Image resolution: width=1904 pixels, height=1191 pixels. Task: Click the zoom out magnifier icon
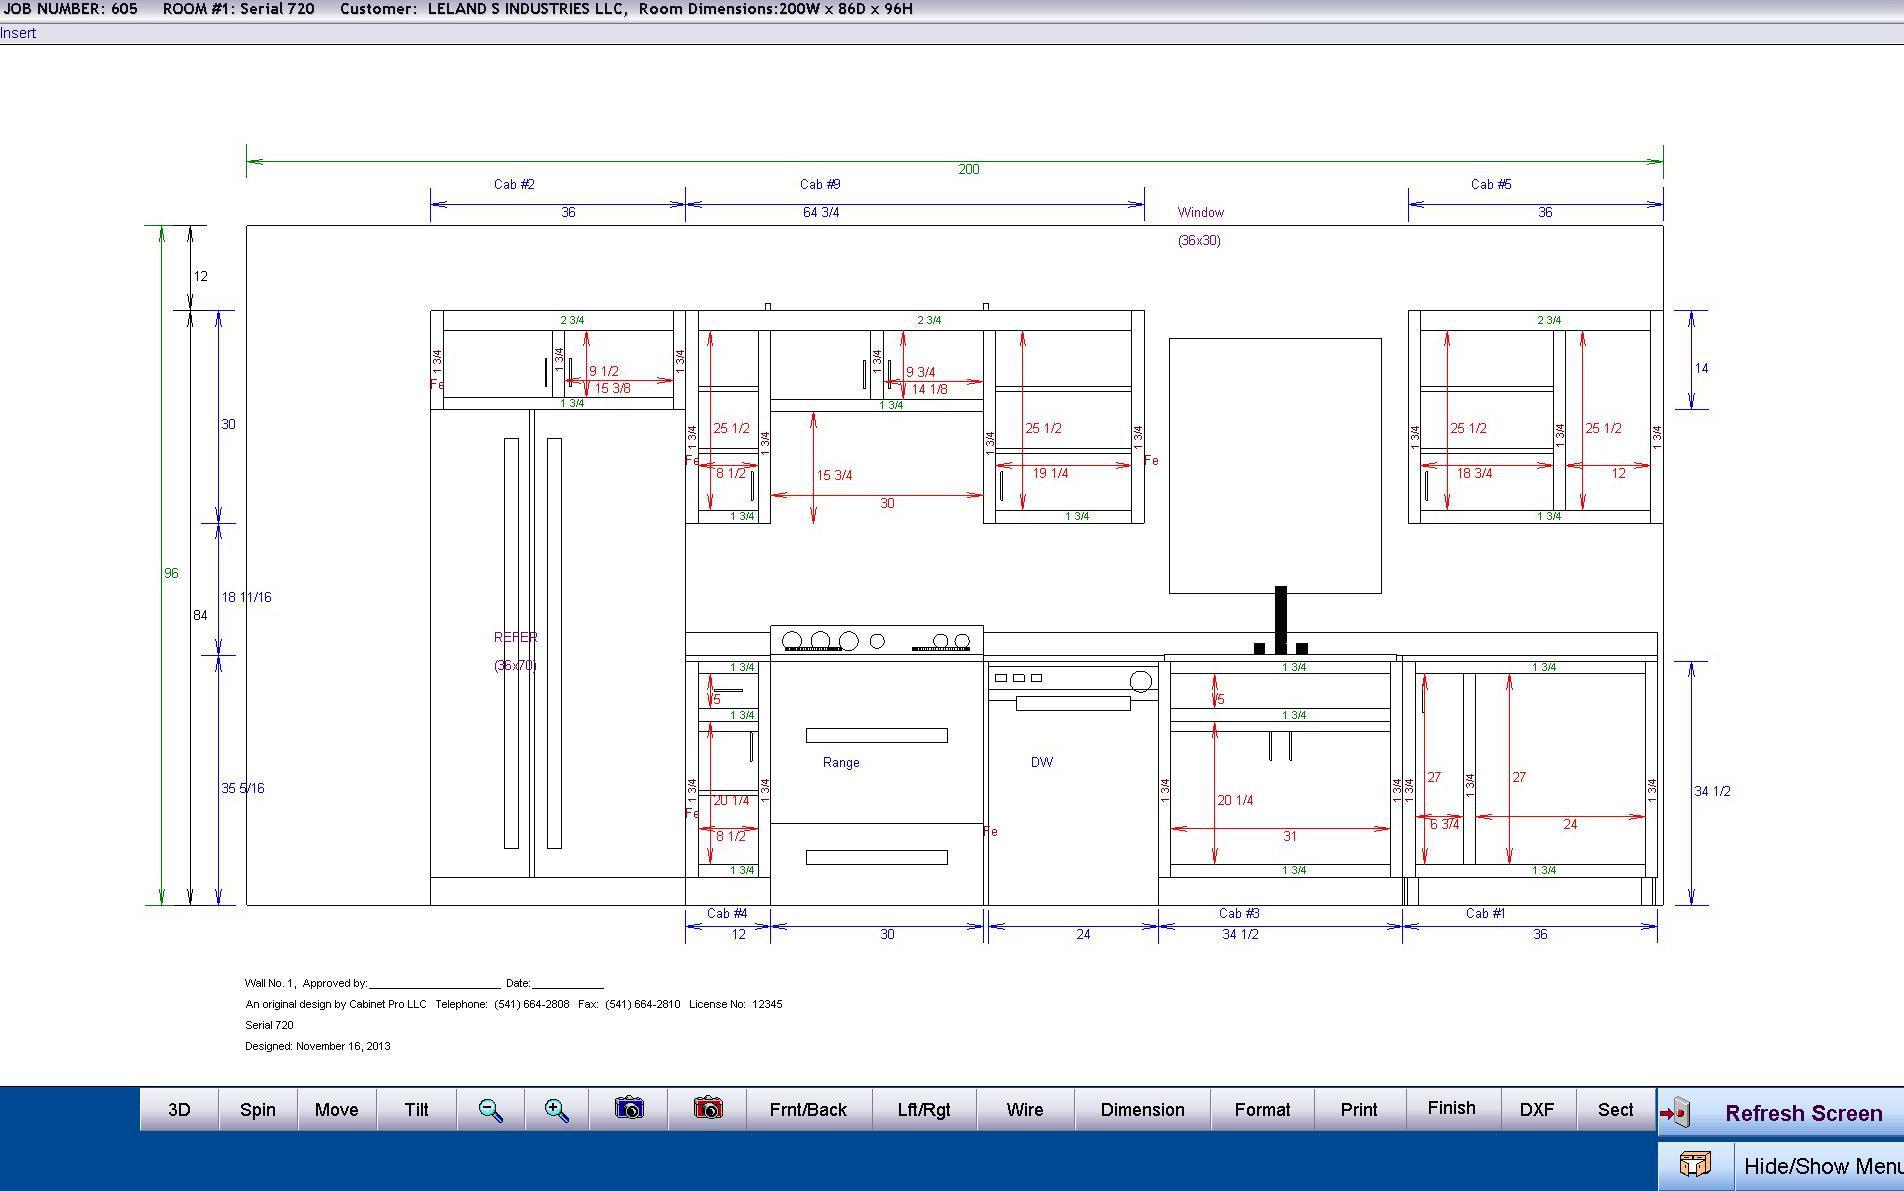pyautogui.click(x=490, y=1110)
